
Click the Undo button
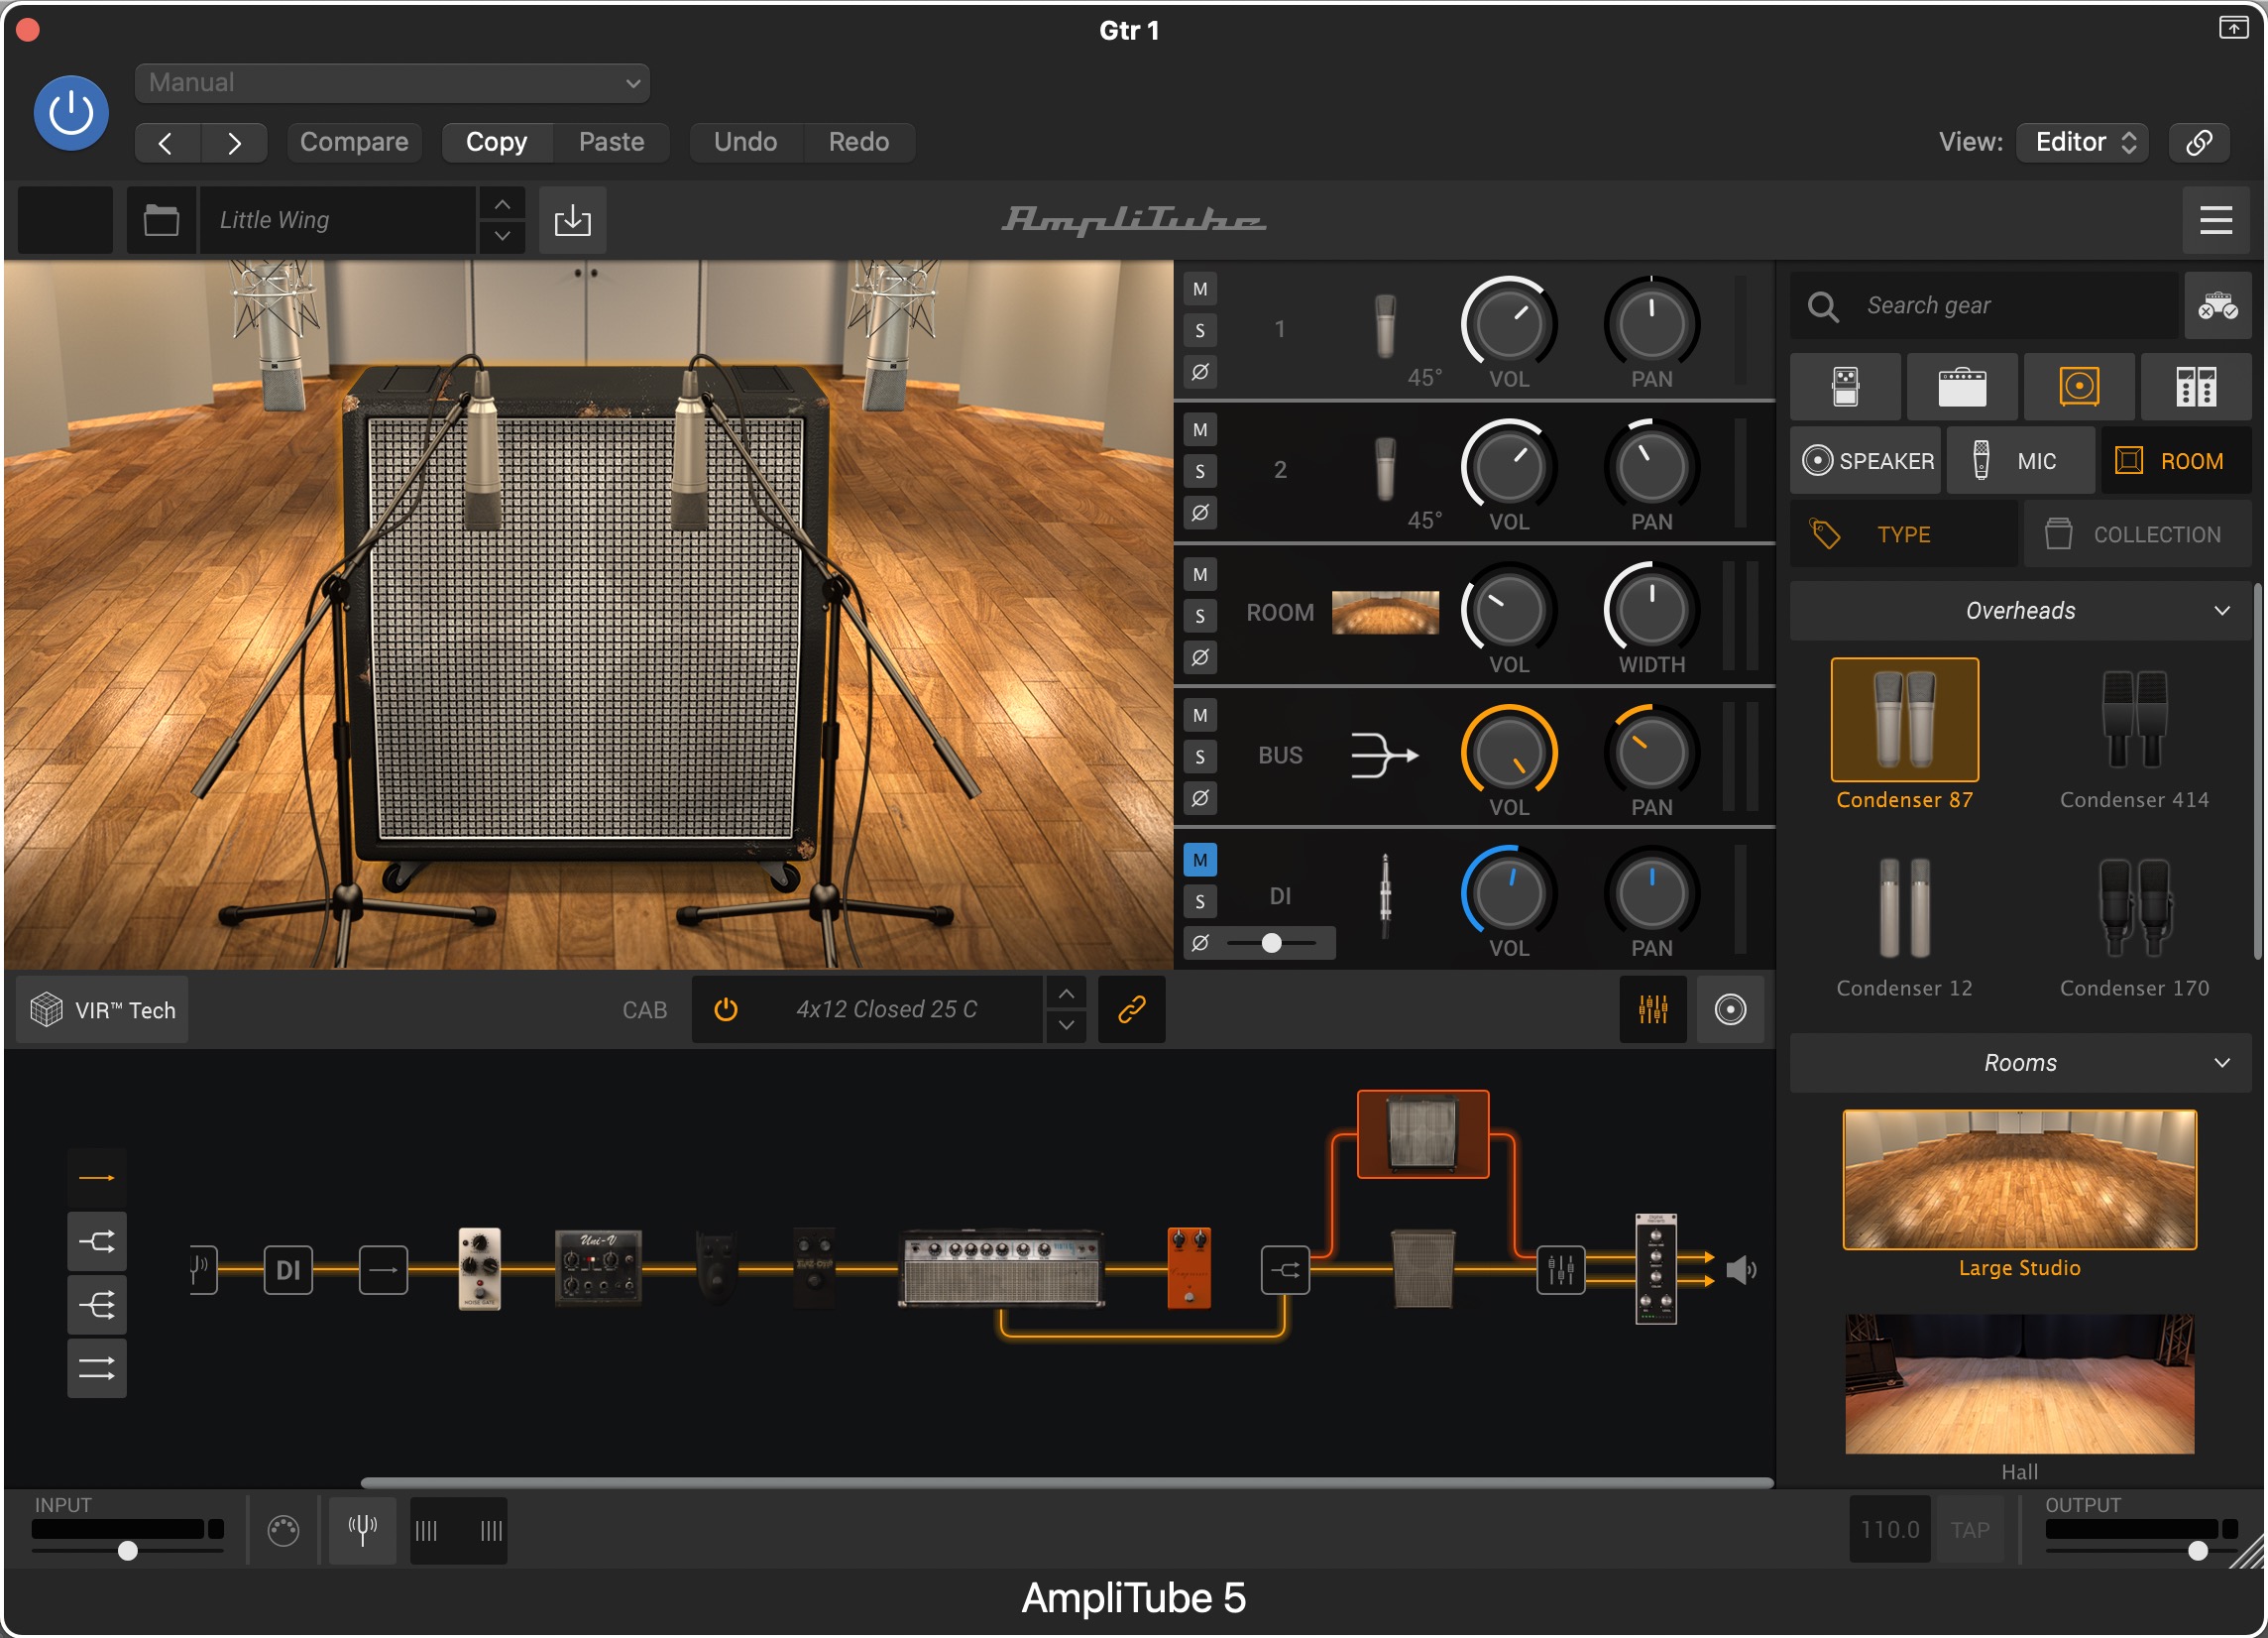pos(745,142)
